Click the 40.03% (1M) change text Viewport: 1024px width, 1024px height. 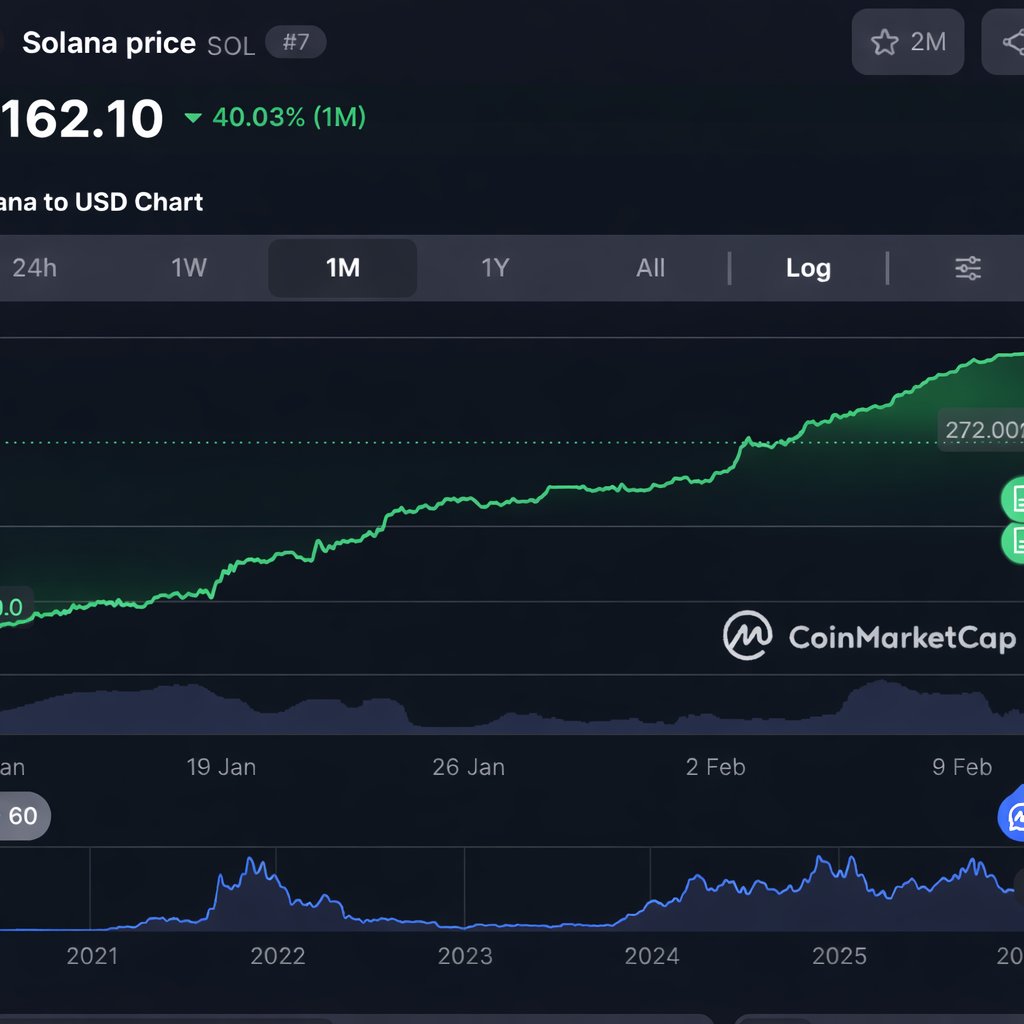click(x=289, y=118)
